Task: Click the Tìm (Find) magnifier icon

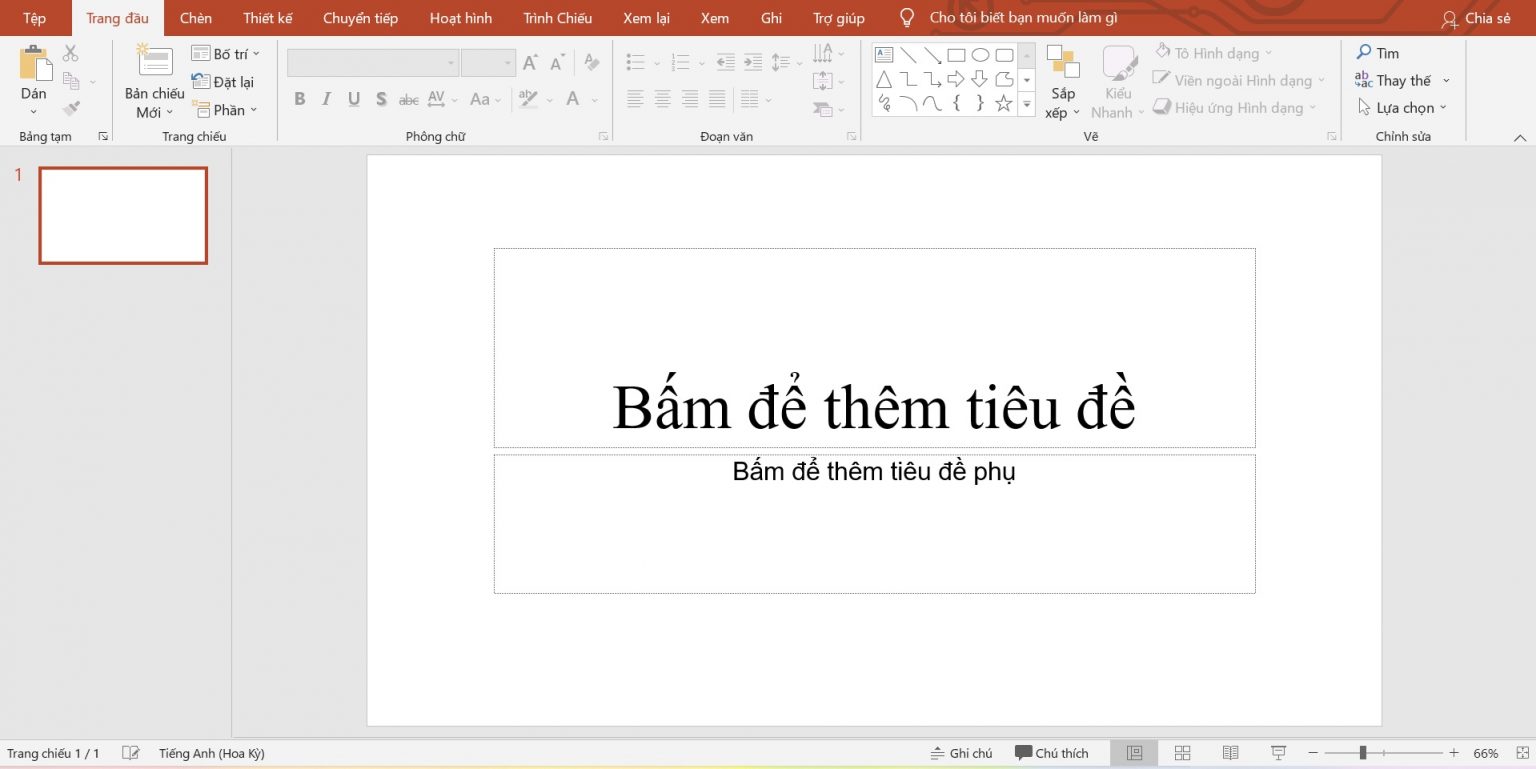Action: tap(1364, 53)
